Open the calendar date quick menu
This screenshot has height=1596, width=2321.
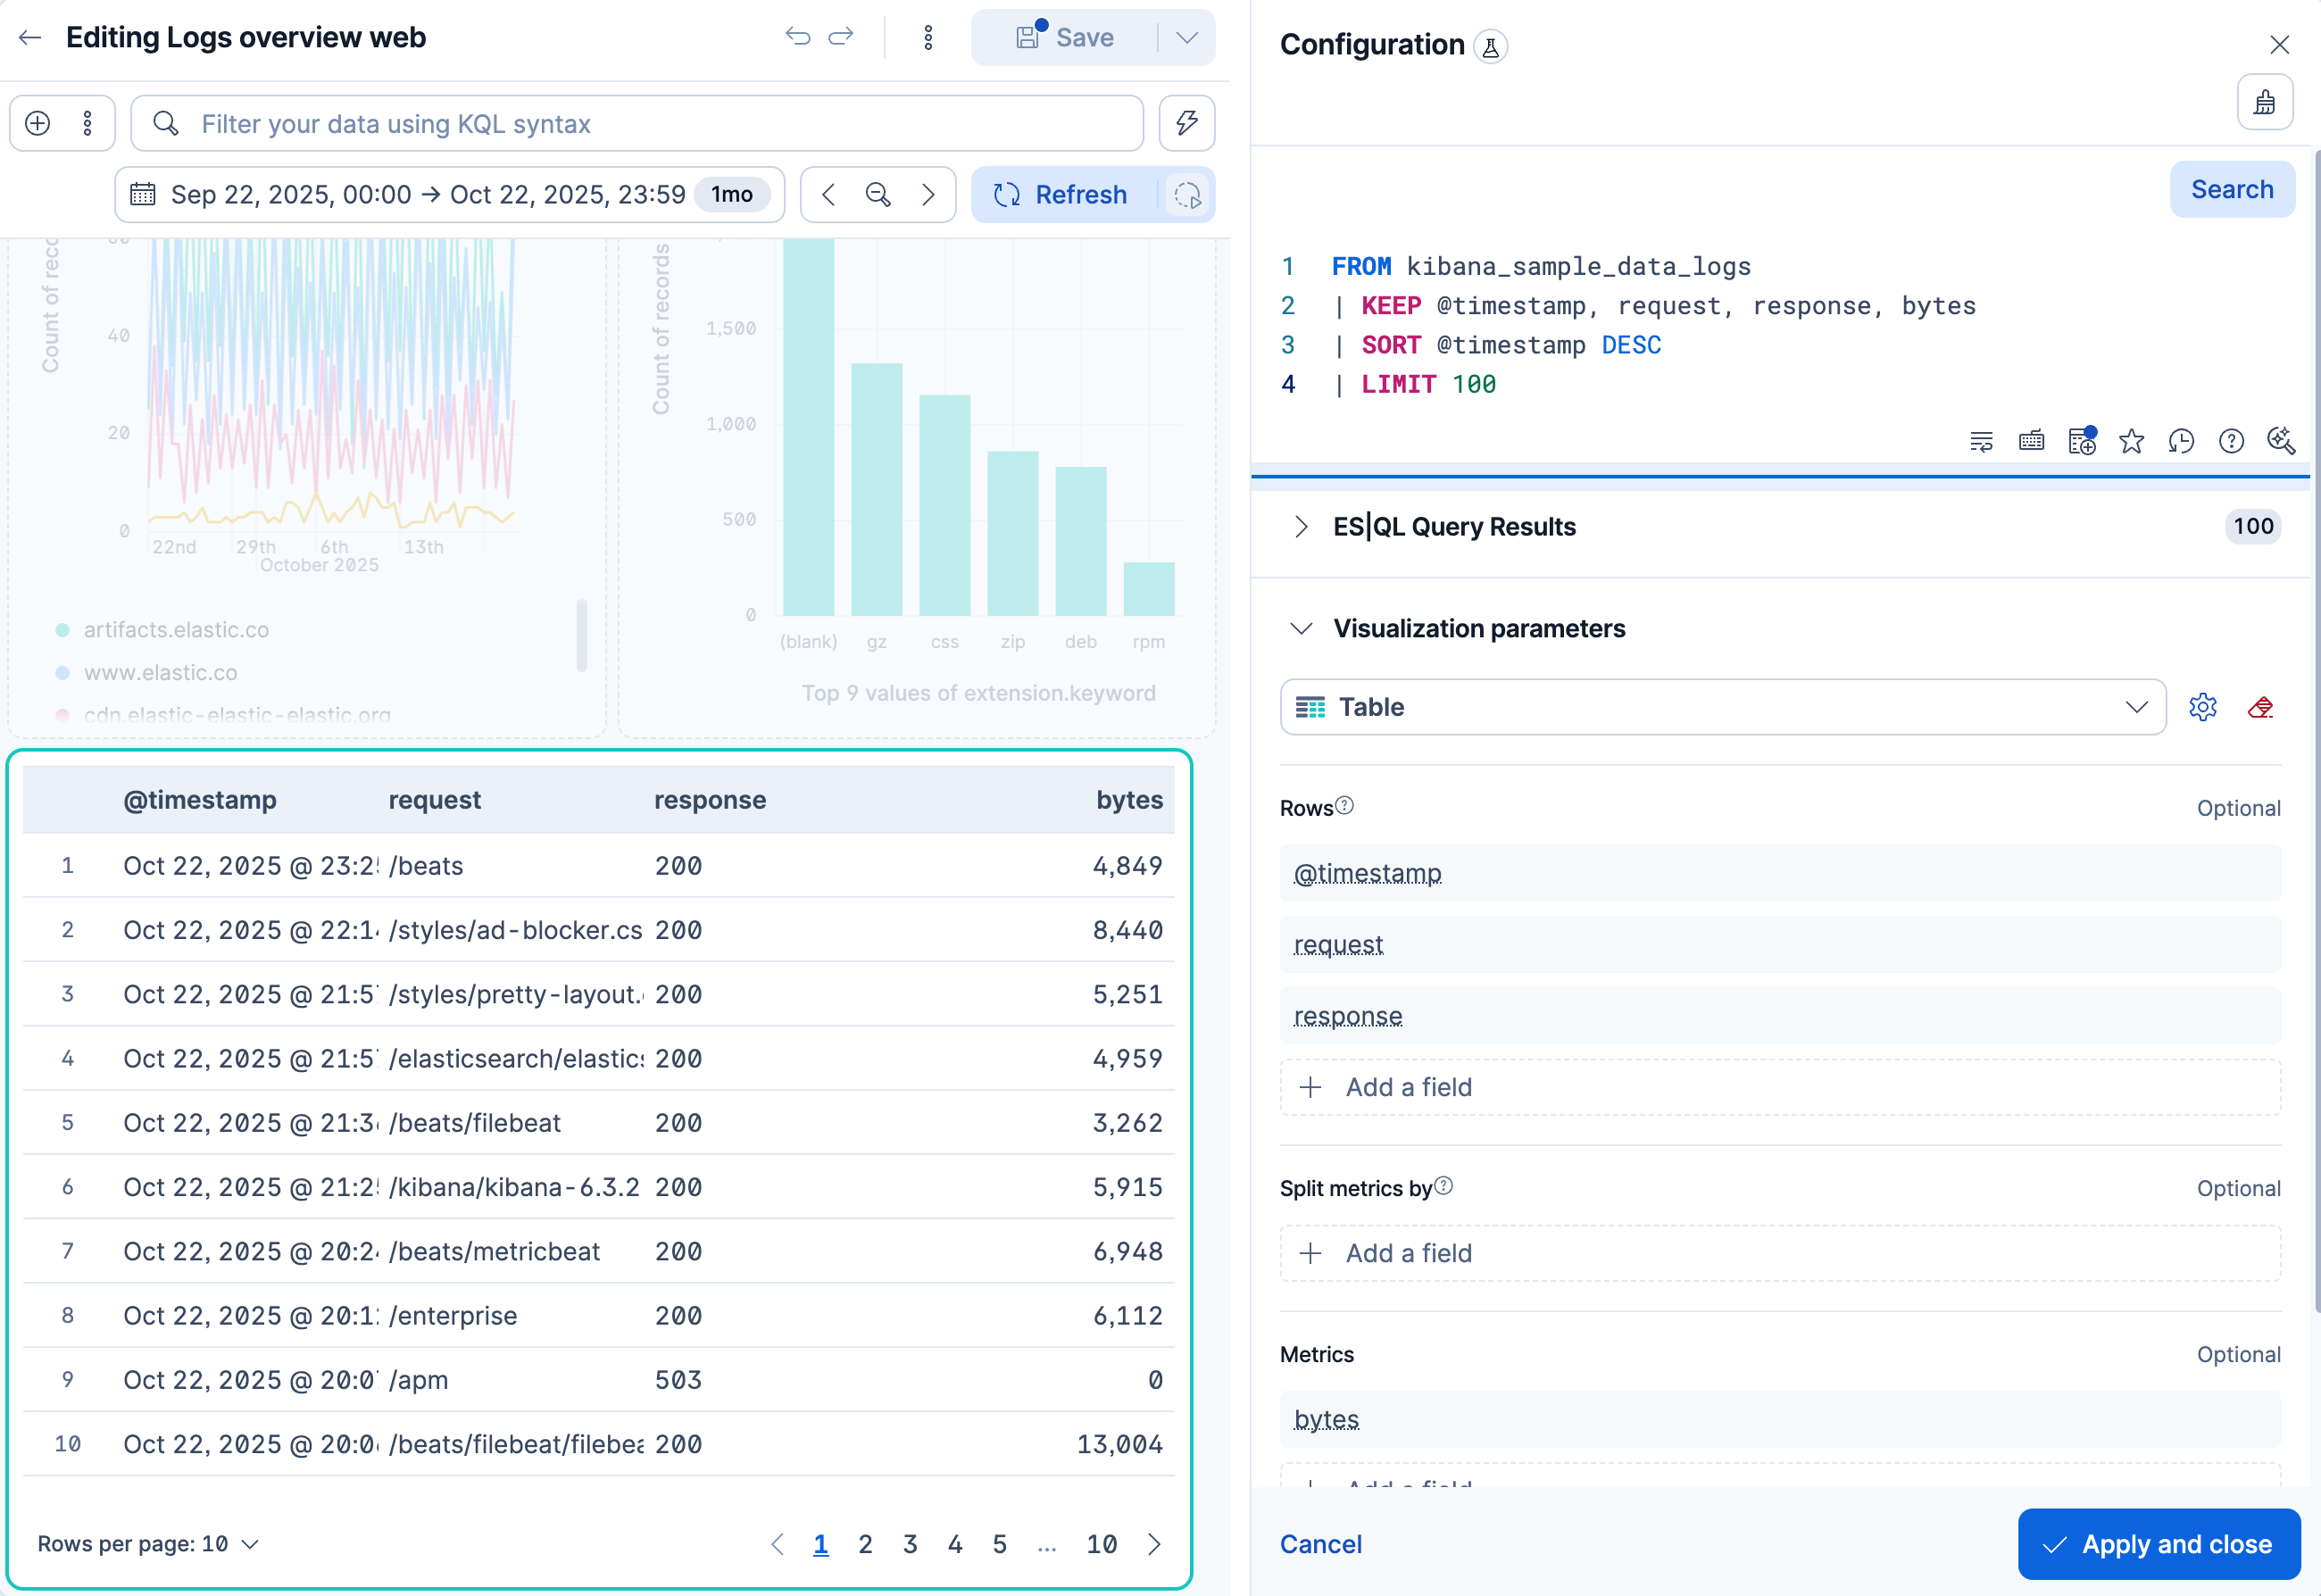click(143, 194)
